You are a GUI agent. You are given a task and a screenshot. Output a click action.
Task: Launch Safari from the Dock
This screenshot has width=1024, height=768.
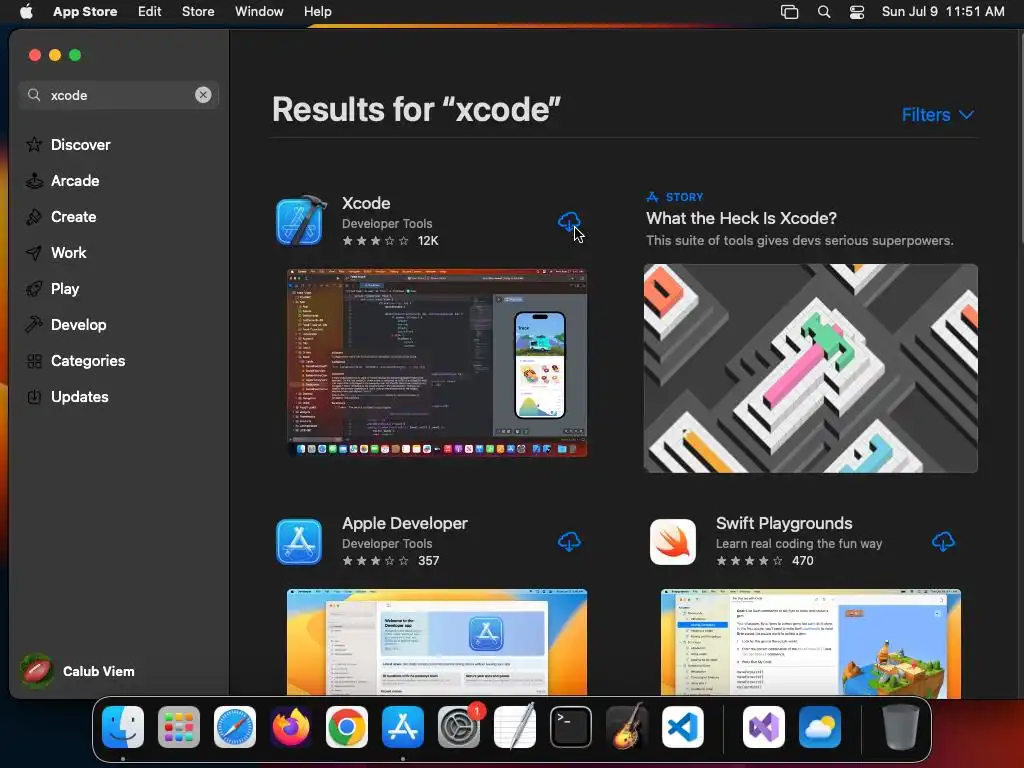click(x=235, y=727)
